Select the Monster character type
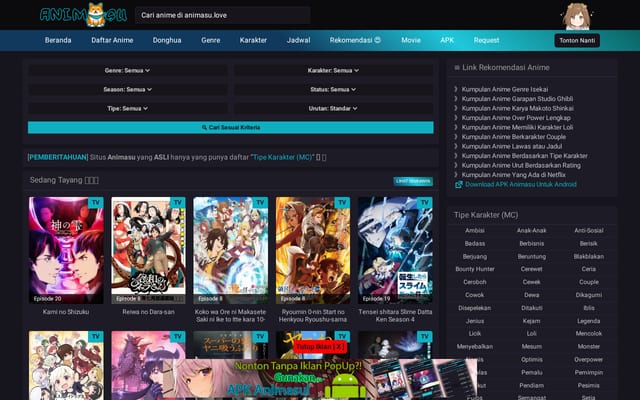This screenshot has height=400, width=640. (x=589, y=347)
